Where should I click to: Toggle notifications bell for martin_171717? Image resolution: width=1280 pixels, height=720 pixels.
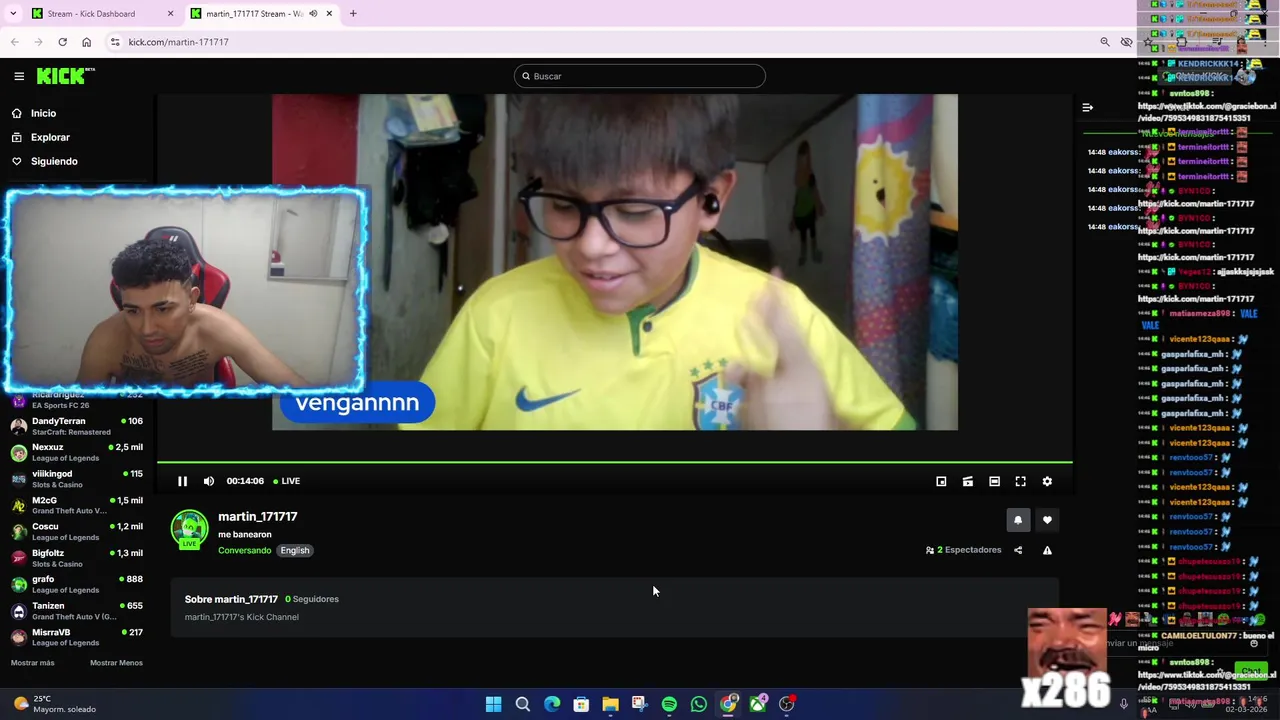1018,520
